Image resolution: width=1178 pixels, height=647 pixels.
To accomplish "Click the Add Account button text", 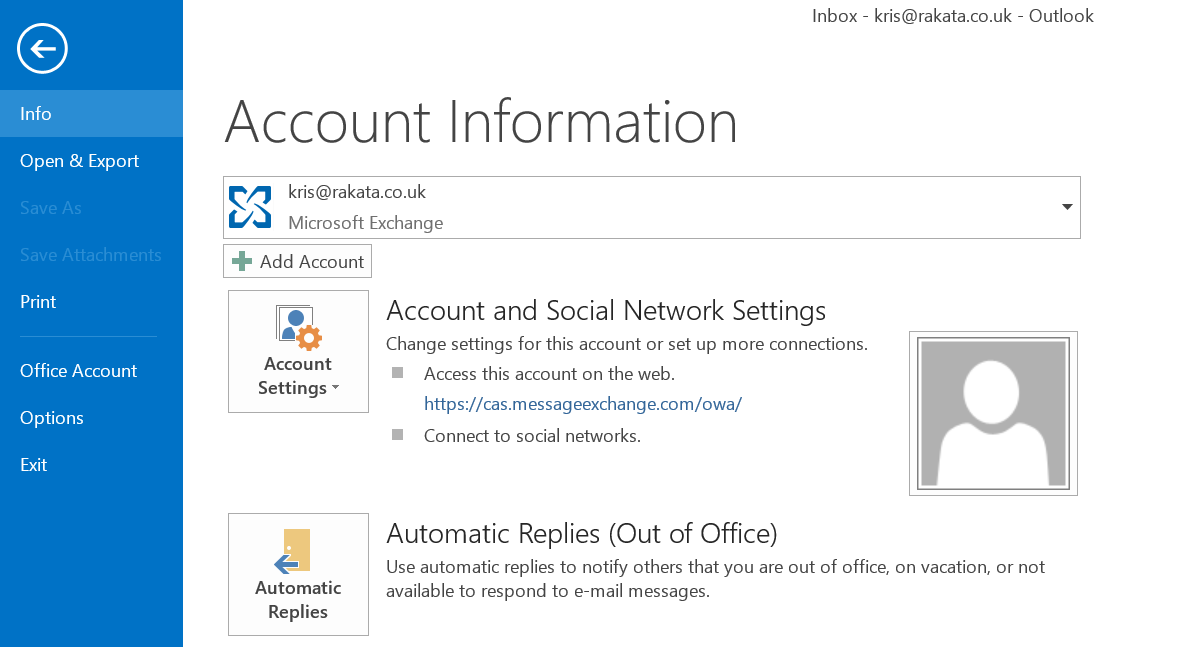I will 312,262.
